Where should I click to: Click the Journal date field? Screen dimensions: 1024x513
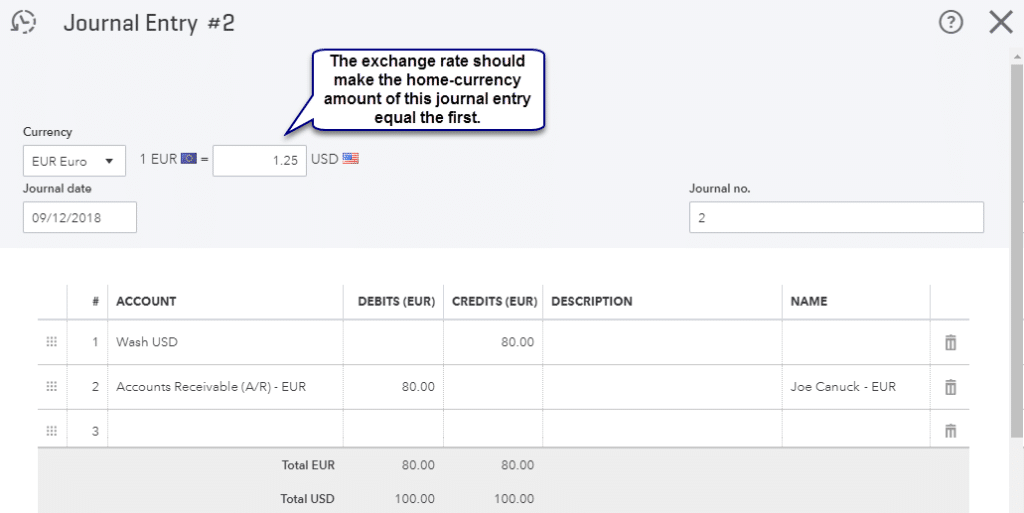[80, 217]
